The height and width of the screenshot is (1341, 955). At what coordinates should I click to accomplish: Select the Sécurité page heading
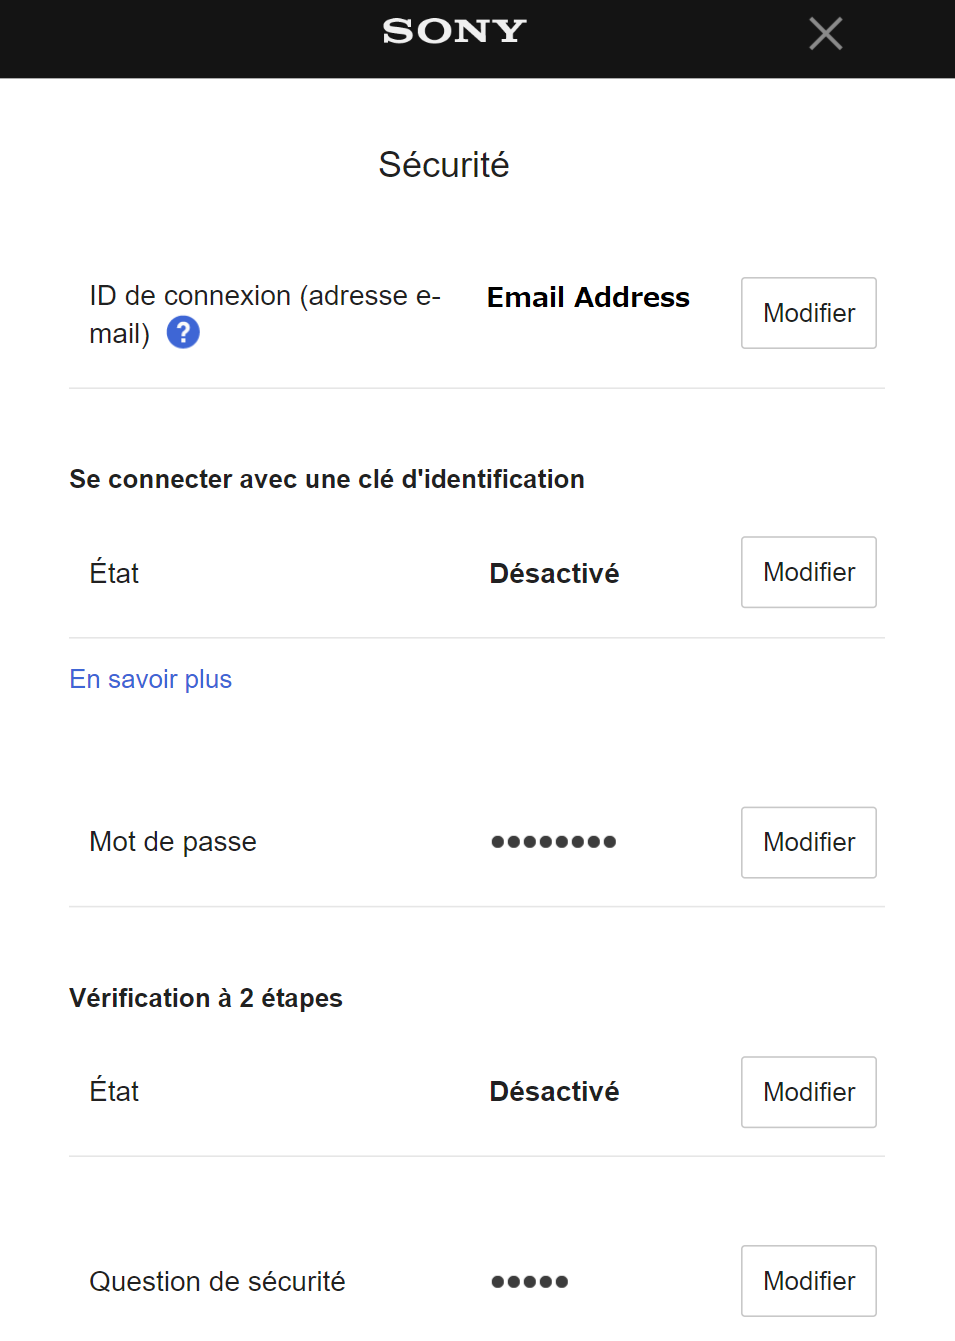(x=444, y=165)
